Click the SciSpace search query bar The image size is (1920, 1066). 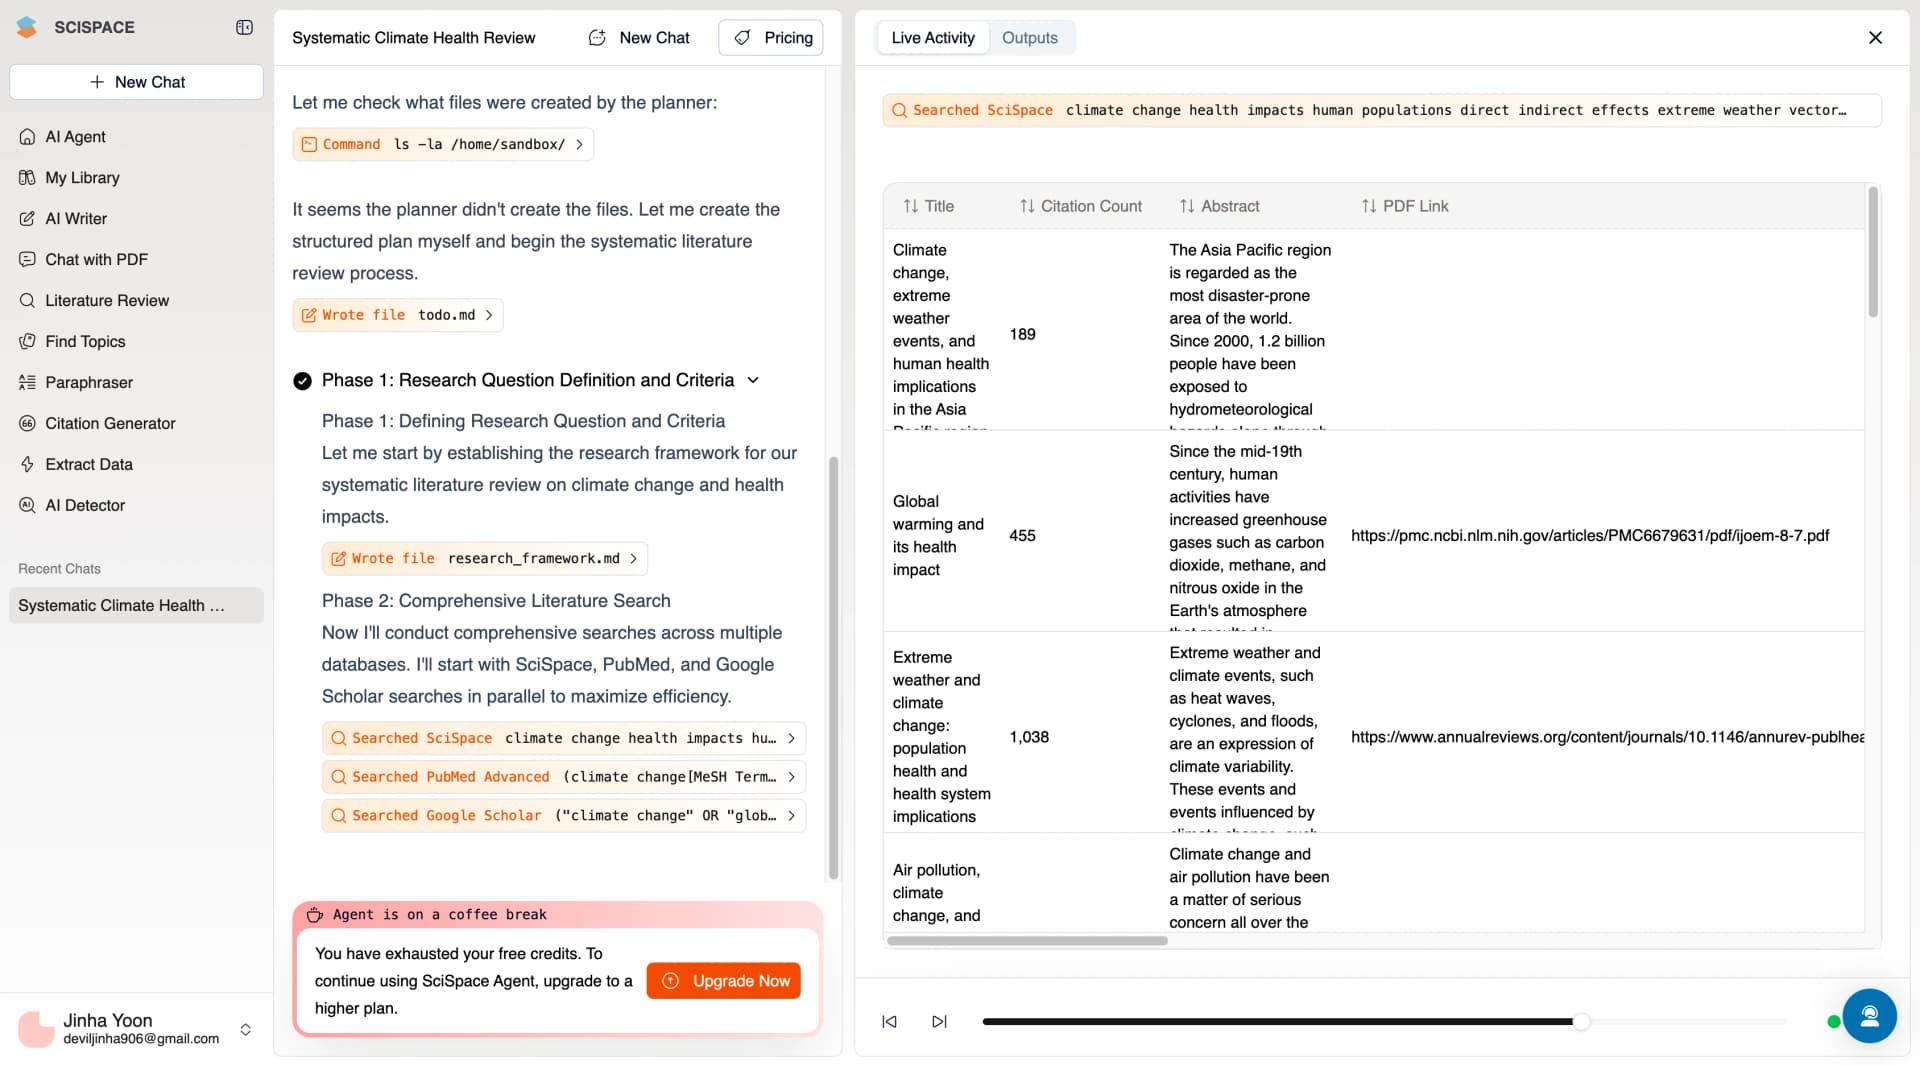tap(1381, 110)
